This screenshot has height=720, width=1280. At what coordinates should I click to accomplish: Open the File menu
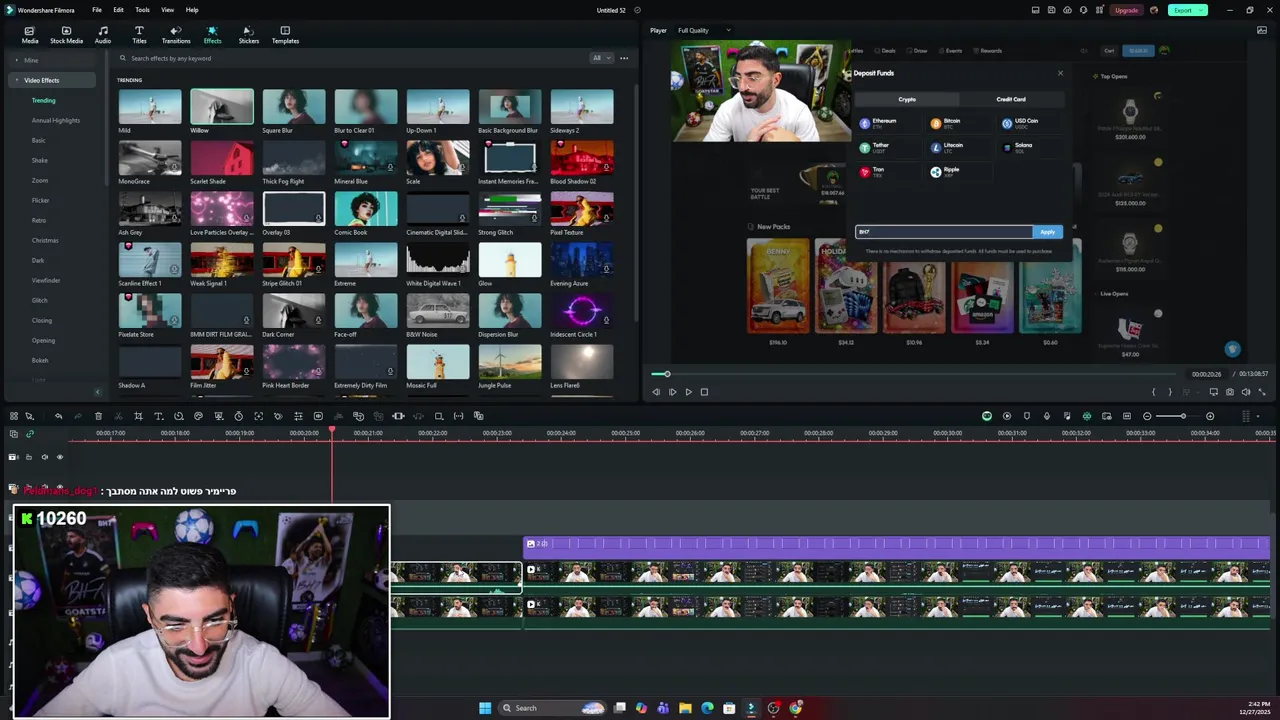97,10
